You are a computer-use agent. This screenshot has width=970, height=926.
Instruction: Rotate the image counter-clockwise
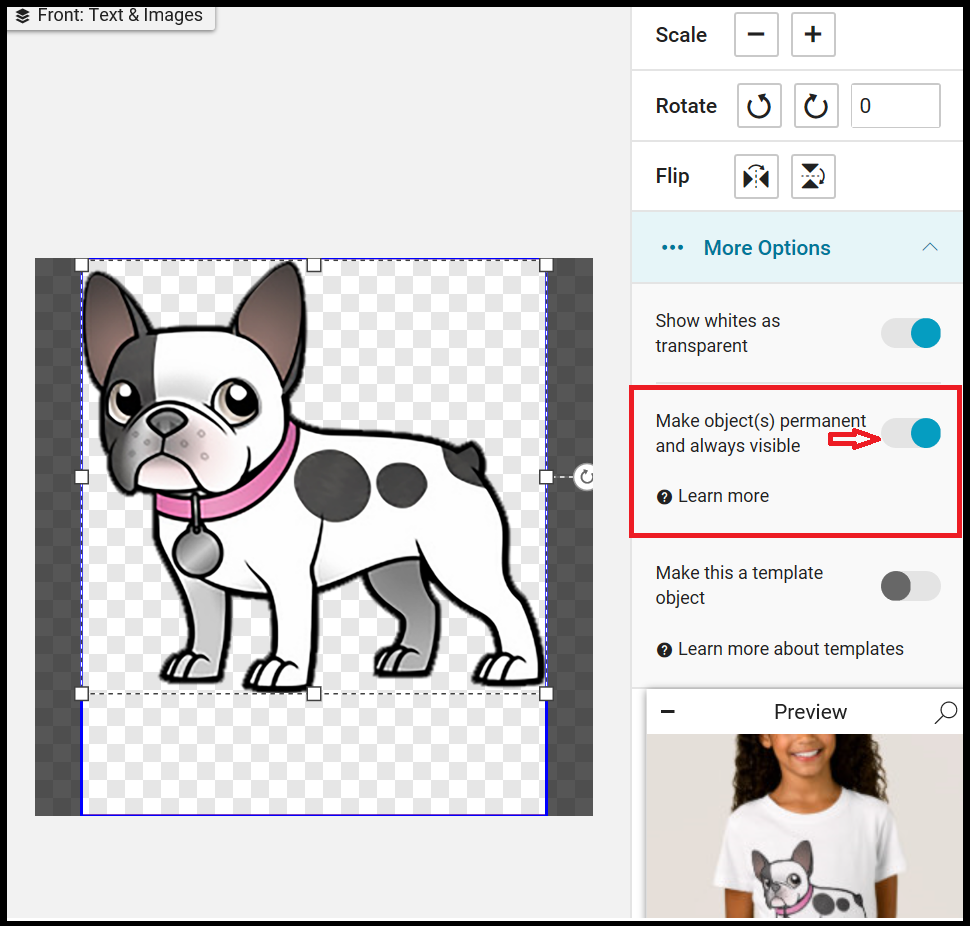coord(759,106)
